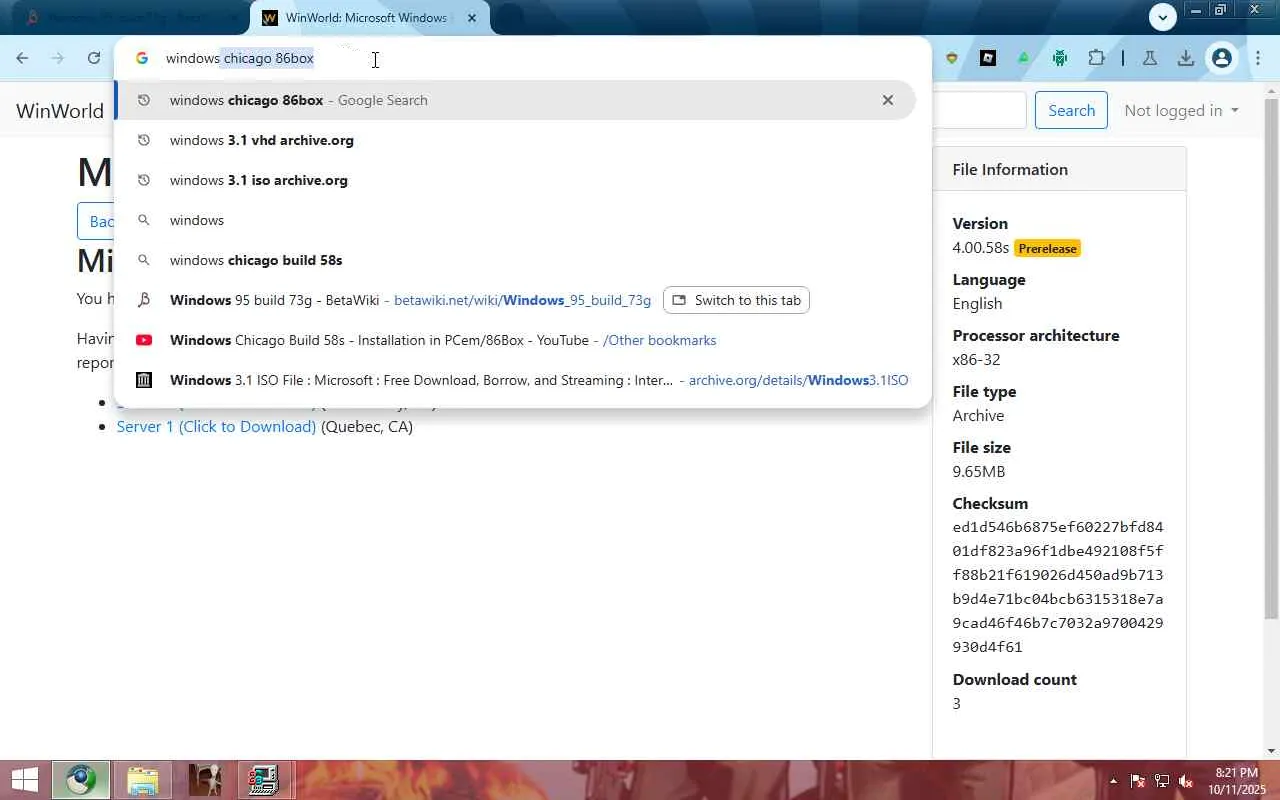Download from Server 1 (Quebec, CA)
Screen dimensions: 1280x800
pyautogui.click(x=216, y=426)
